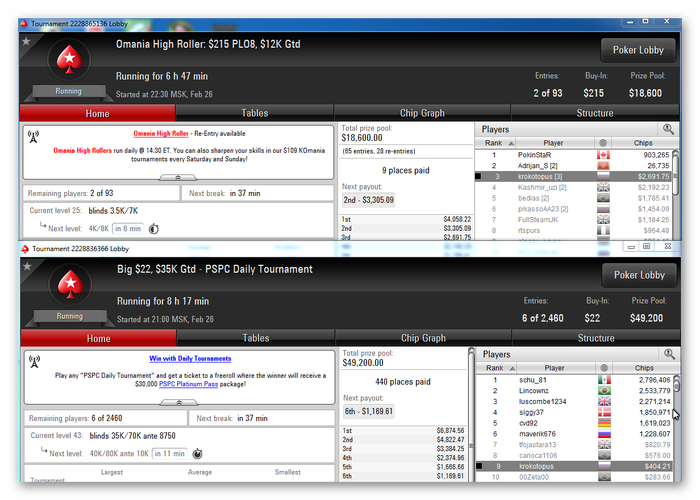Click Canada flag next to PokinStaR
This screenshot has height=500, width=700.
603,155
